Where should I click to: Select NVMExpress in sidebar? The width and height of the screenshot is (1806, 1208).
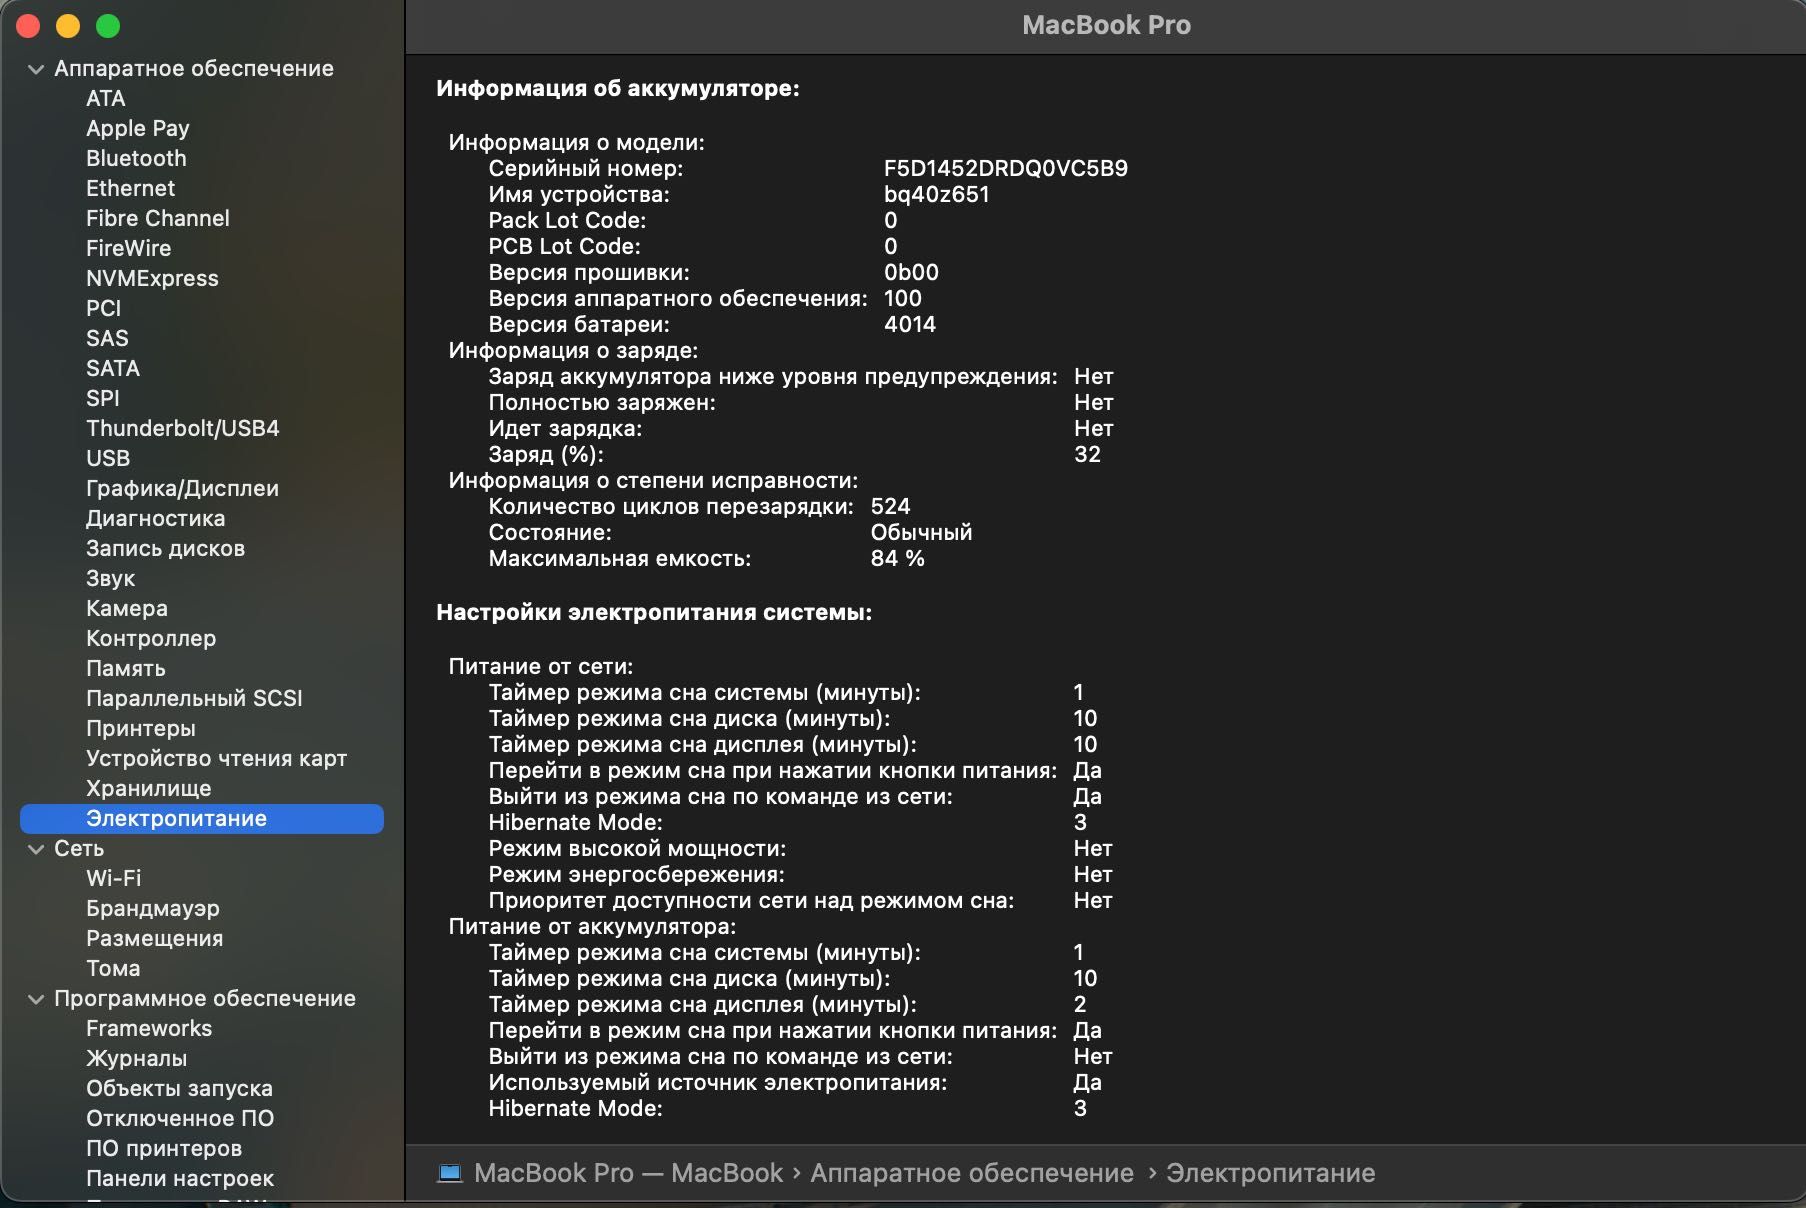[x=152, y=278]
